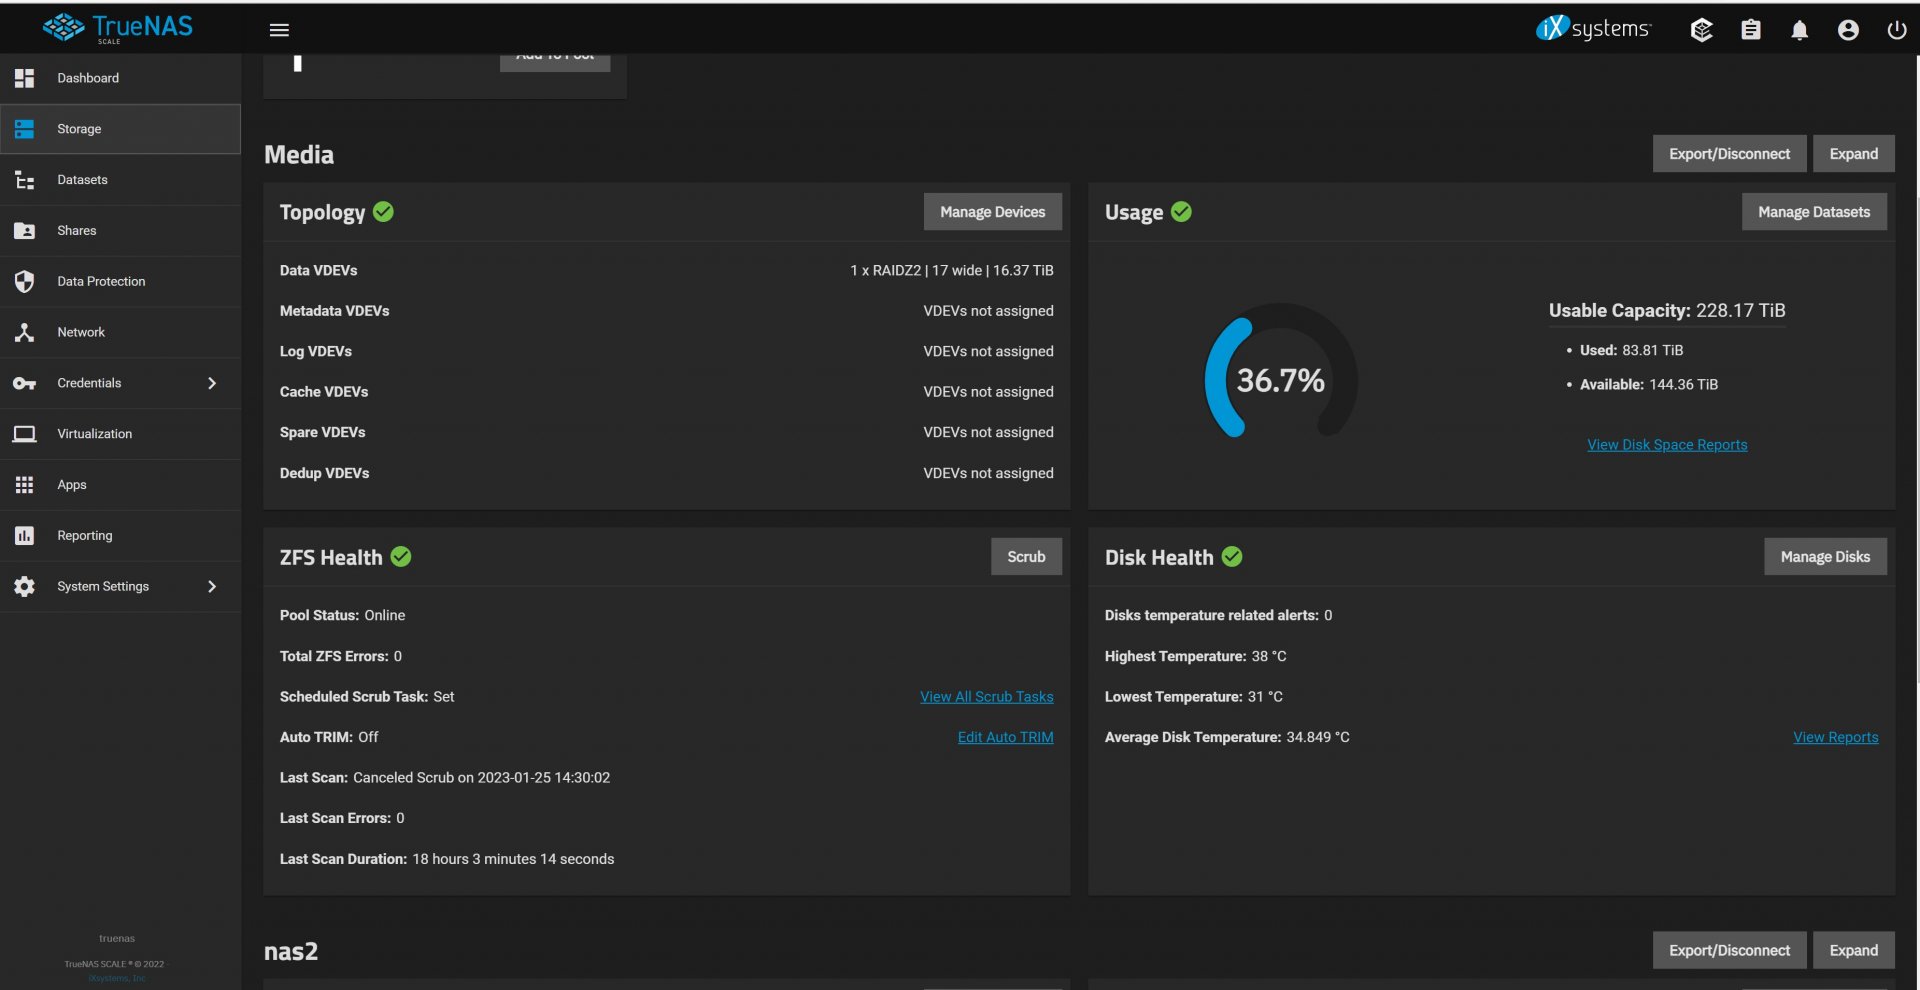The image size is (1920, 990).
Task: Click the power icon
Action: click(1896, 30)
